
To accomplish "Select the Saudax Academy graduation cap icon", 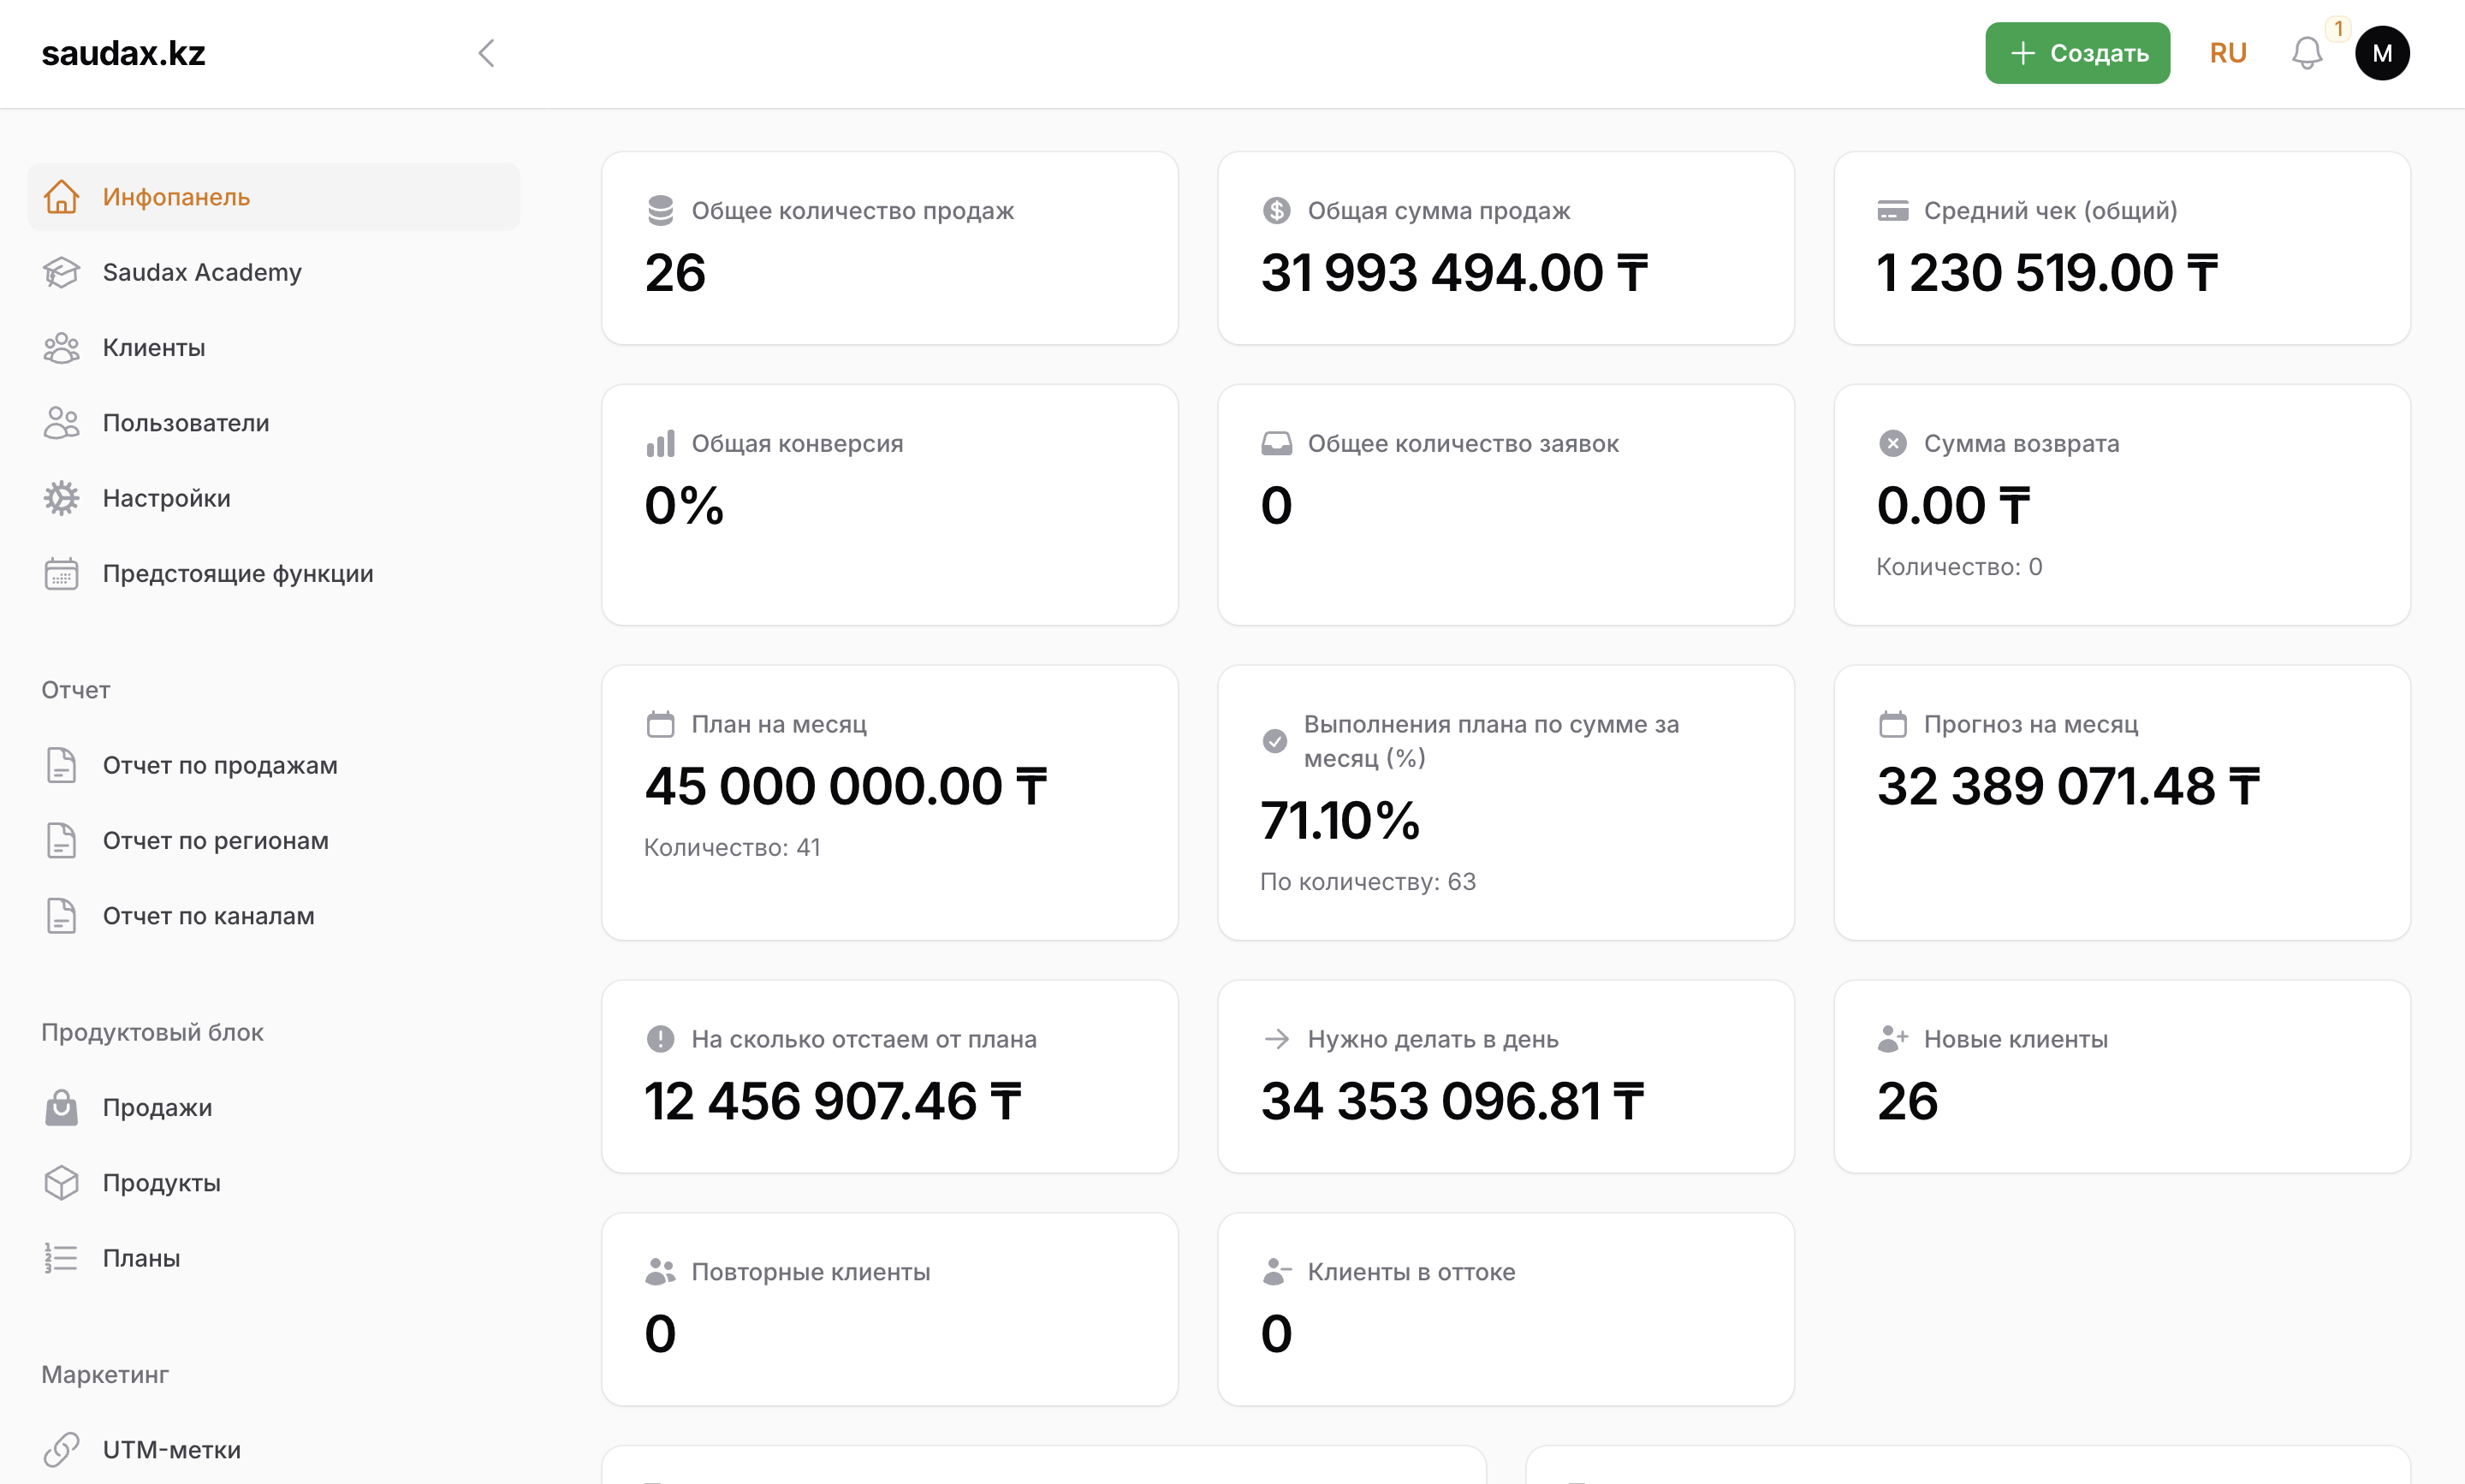I will tap(62, 272).
